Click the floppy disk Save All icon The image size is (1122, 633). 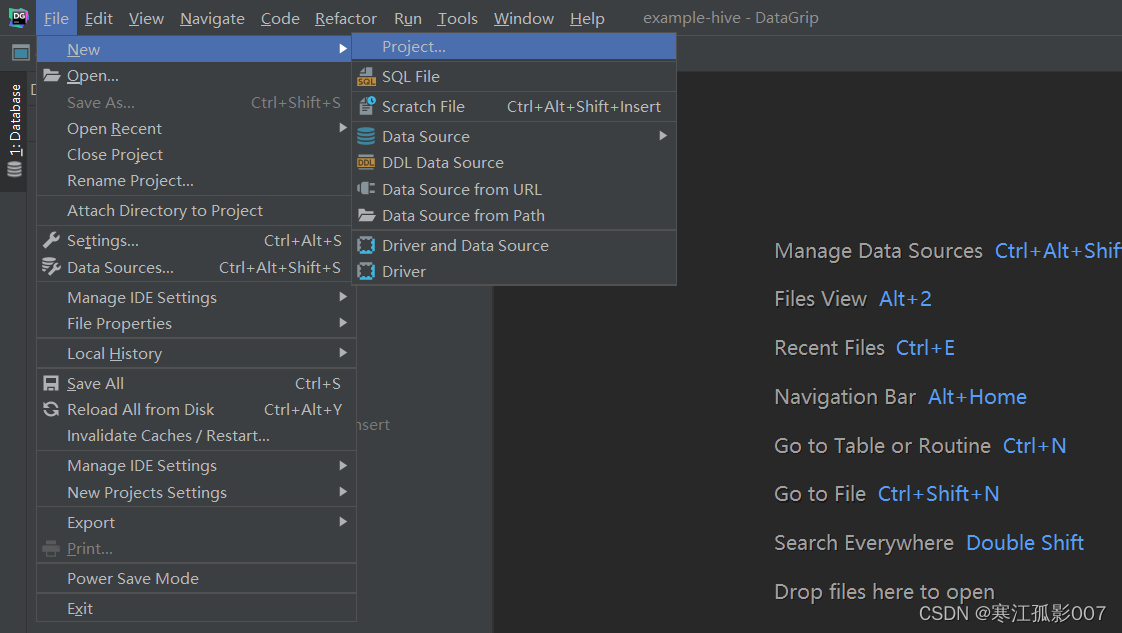tap(51, 383)
